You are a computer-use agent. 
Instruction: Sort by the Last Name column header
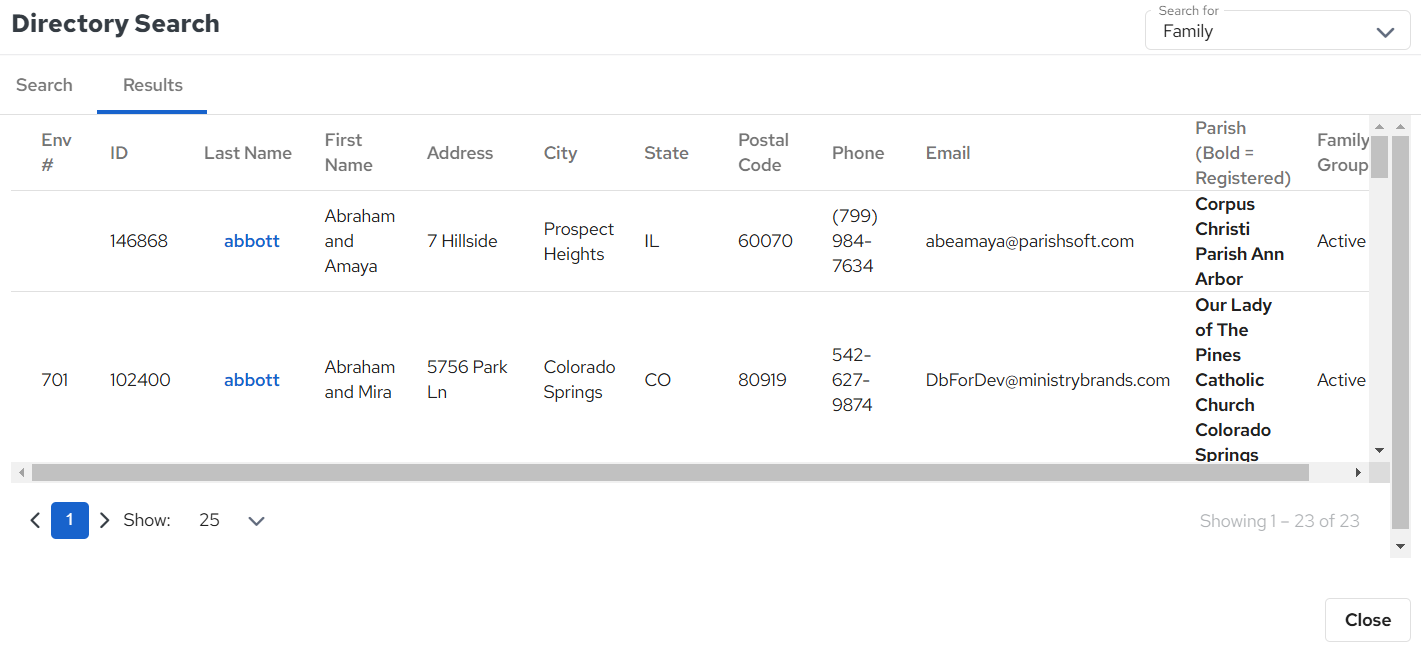[x=247, y=153]
